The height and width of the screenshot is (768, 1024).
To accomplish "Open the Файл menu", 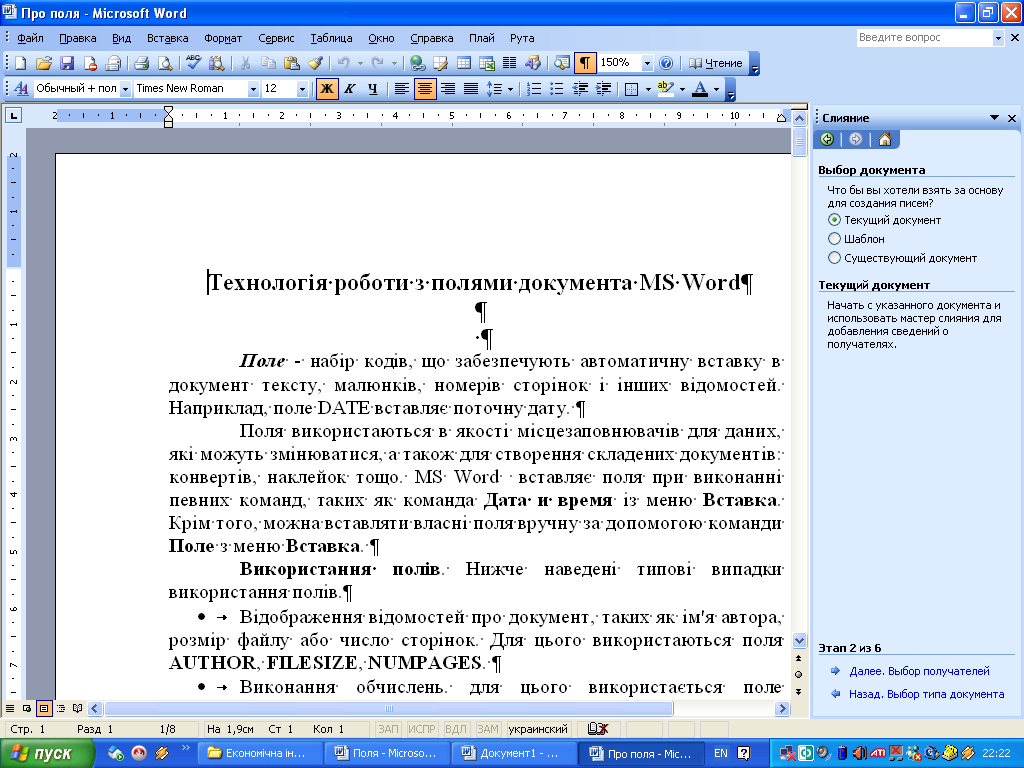I will click(x=30, y=38).
